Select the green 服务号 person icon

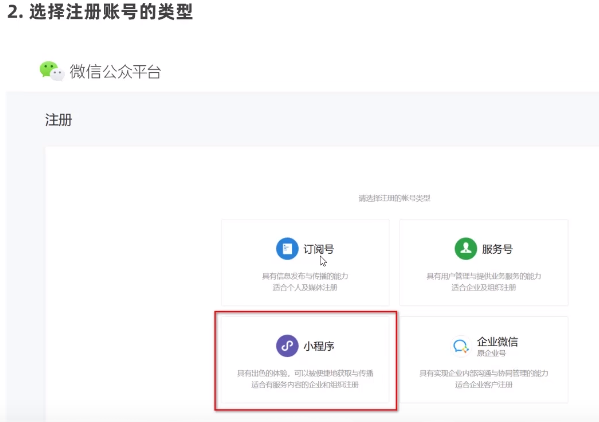(466, 249)
